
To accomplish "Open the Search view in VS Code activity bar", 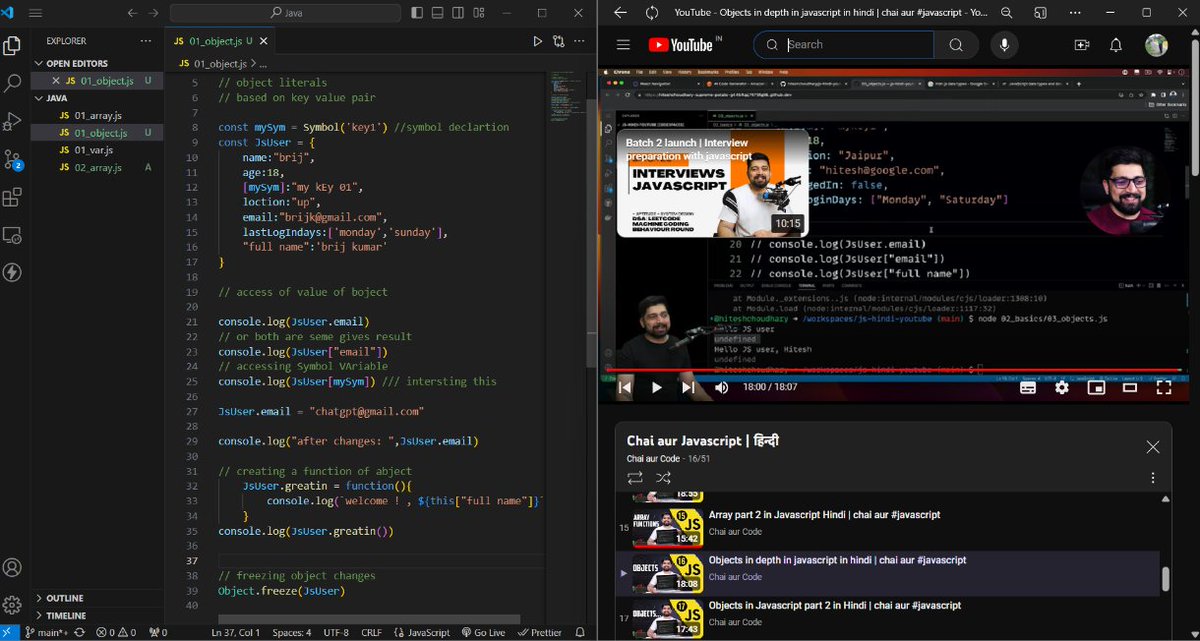I will 13,83.
